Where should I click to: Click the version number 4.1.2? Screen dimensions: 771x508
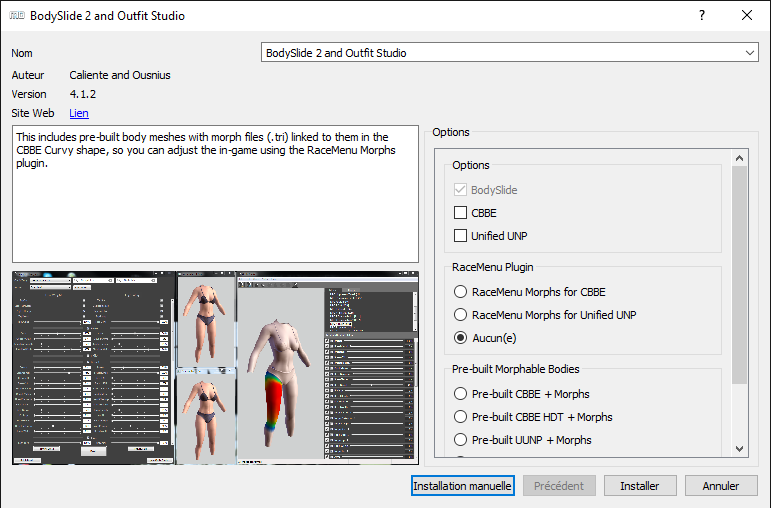pos(83,94)
